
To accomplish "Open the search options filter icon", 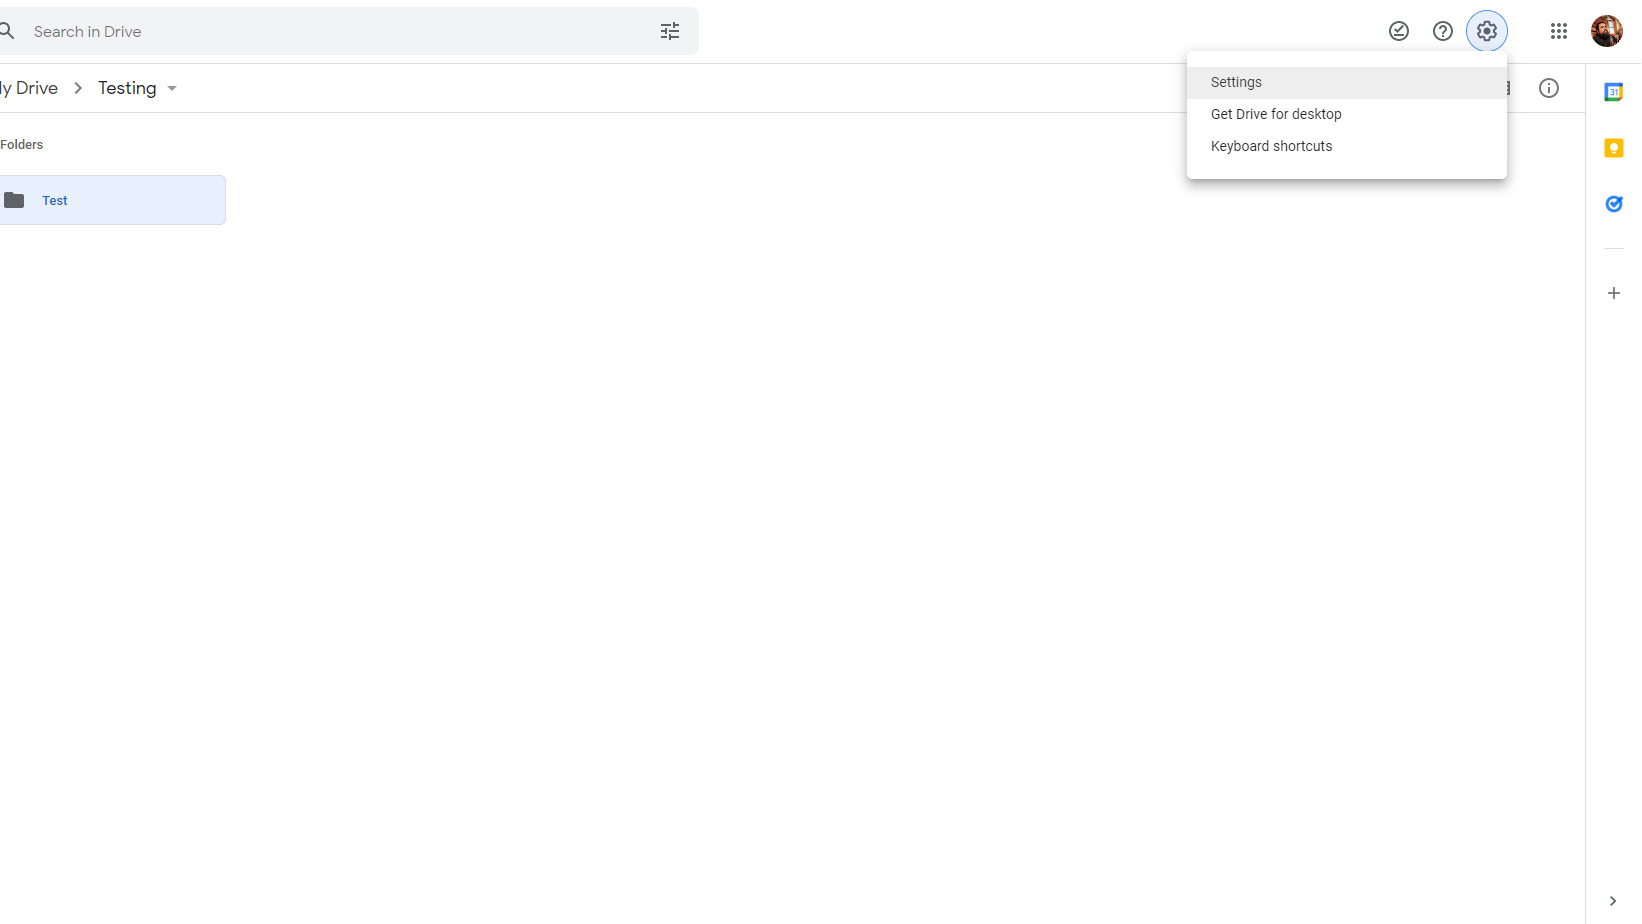I will click(670, 31).
